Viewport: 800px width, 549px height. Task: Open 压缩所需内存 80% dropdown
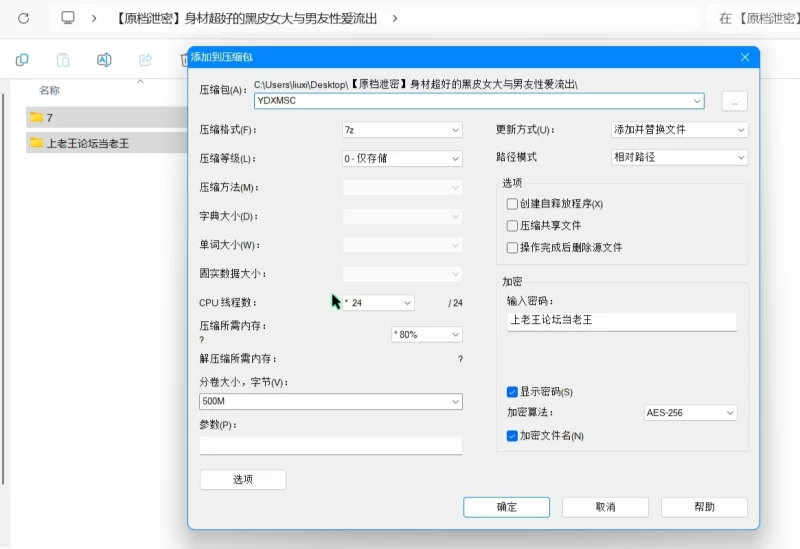click(x=427, y=335)
